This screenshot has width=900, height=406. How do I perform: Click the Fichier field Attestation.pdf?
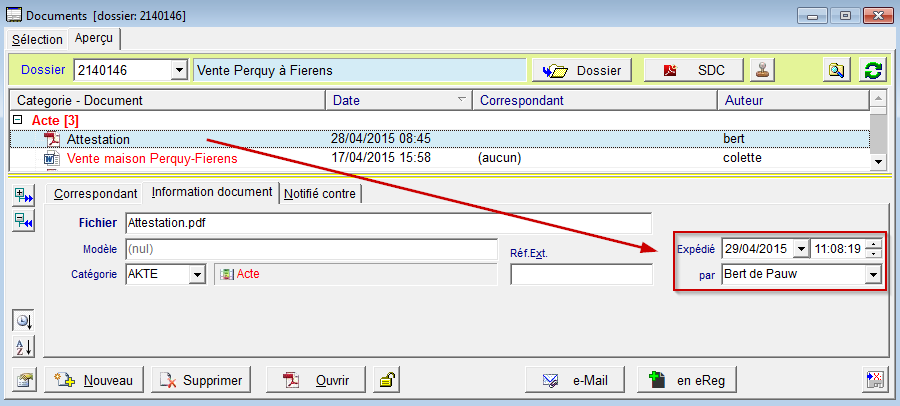(x=389, y=223)
